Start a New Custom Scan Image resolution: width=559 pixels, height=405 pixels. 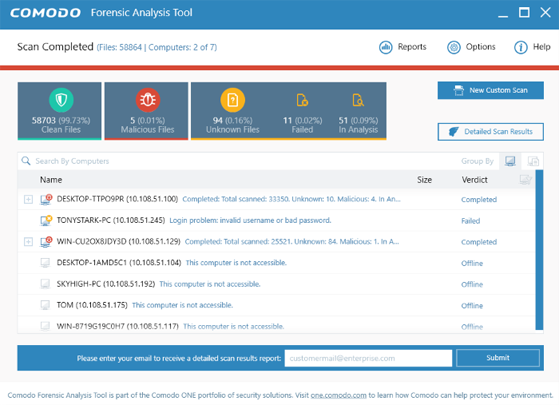491,90
